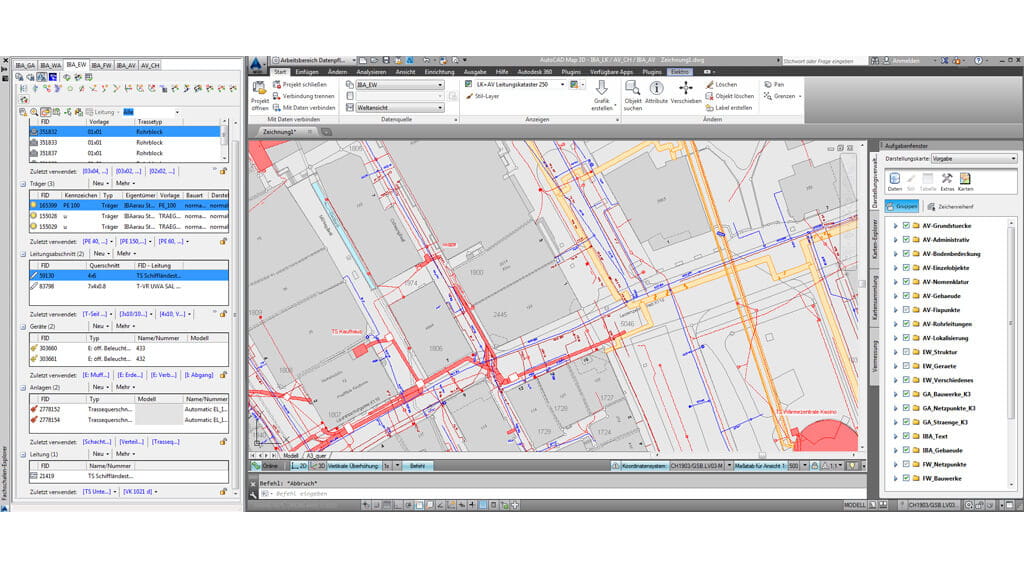Click the Karten icon in Aufgabenfenster

[965, 179]
